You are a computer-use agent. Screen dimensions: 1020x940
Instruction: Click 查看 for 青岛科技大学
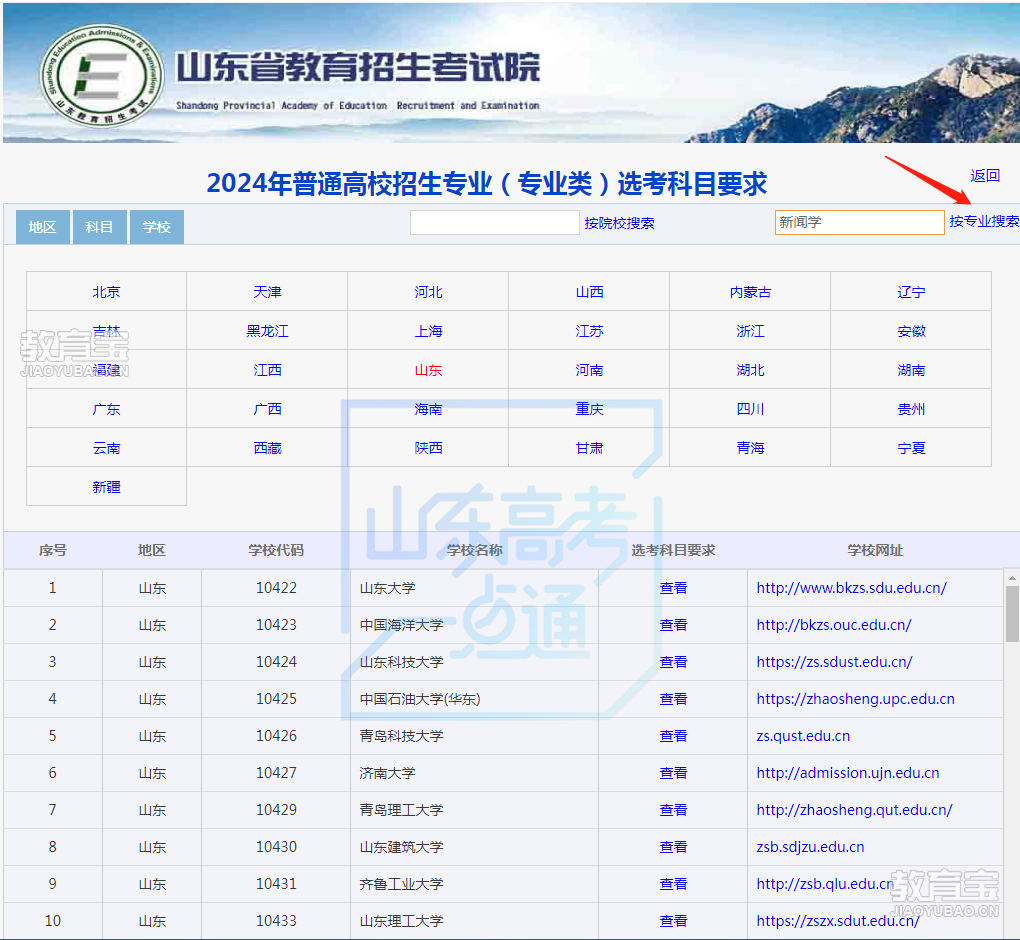pos(673,736)
